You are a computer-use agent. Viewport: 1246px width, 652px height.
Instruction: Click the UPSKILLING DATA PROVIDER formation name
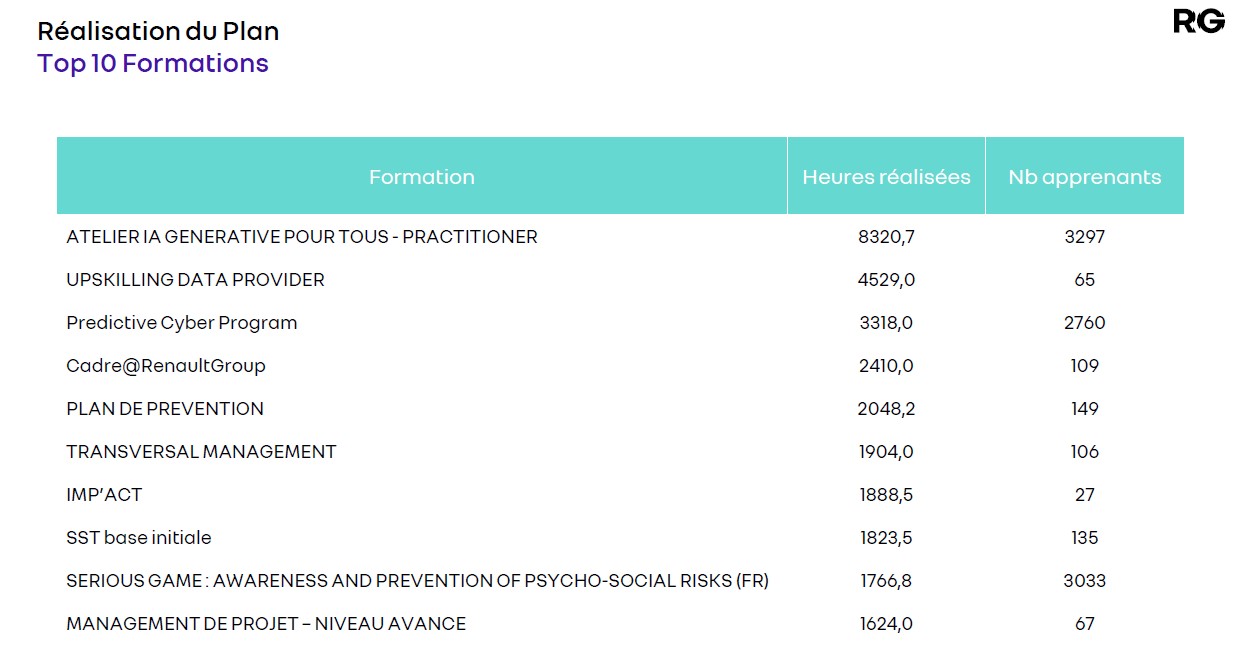pyautogui.click(x=195, y=280)
